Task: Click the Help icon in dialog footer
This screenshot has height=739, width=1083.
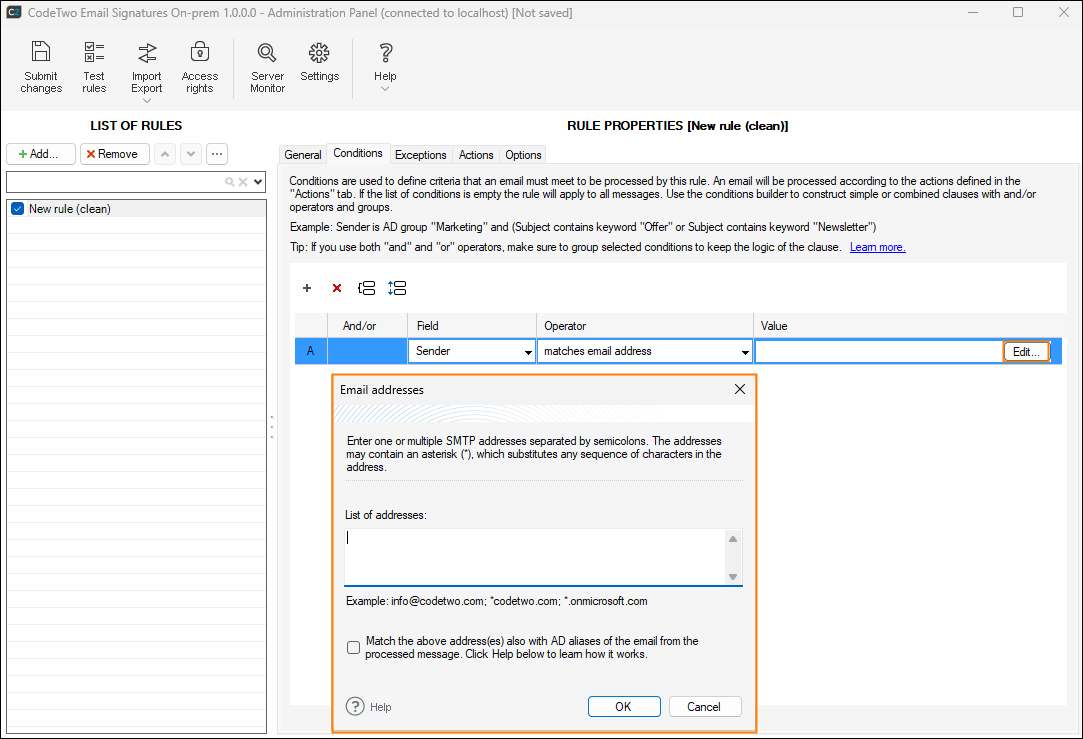Action: [x=356, y=706]
